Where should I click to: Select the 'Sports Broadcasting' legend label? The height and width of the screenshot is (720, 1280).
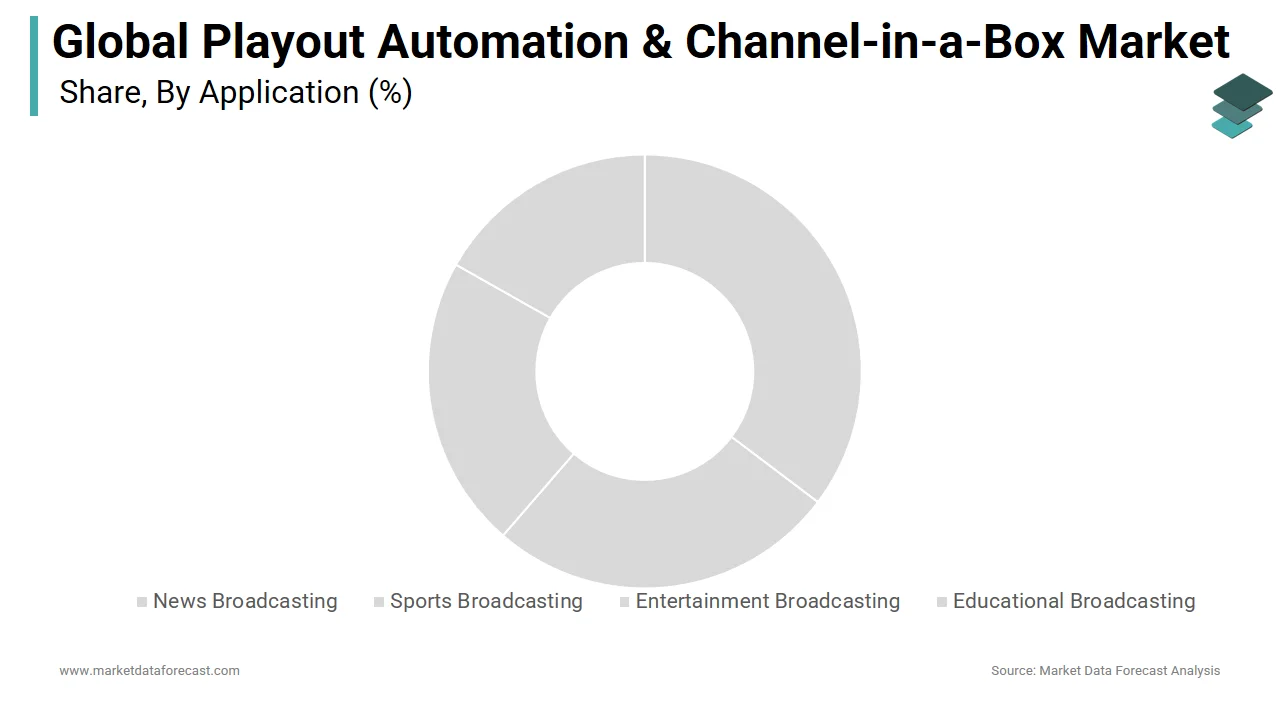[486, 601]
